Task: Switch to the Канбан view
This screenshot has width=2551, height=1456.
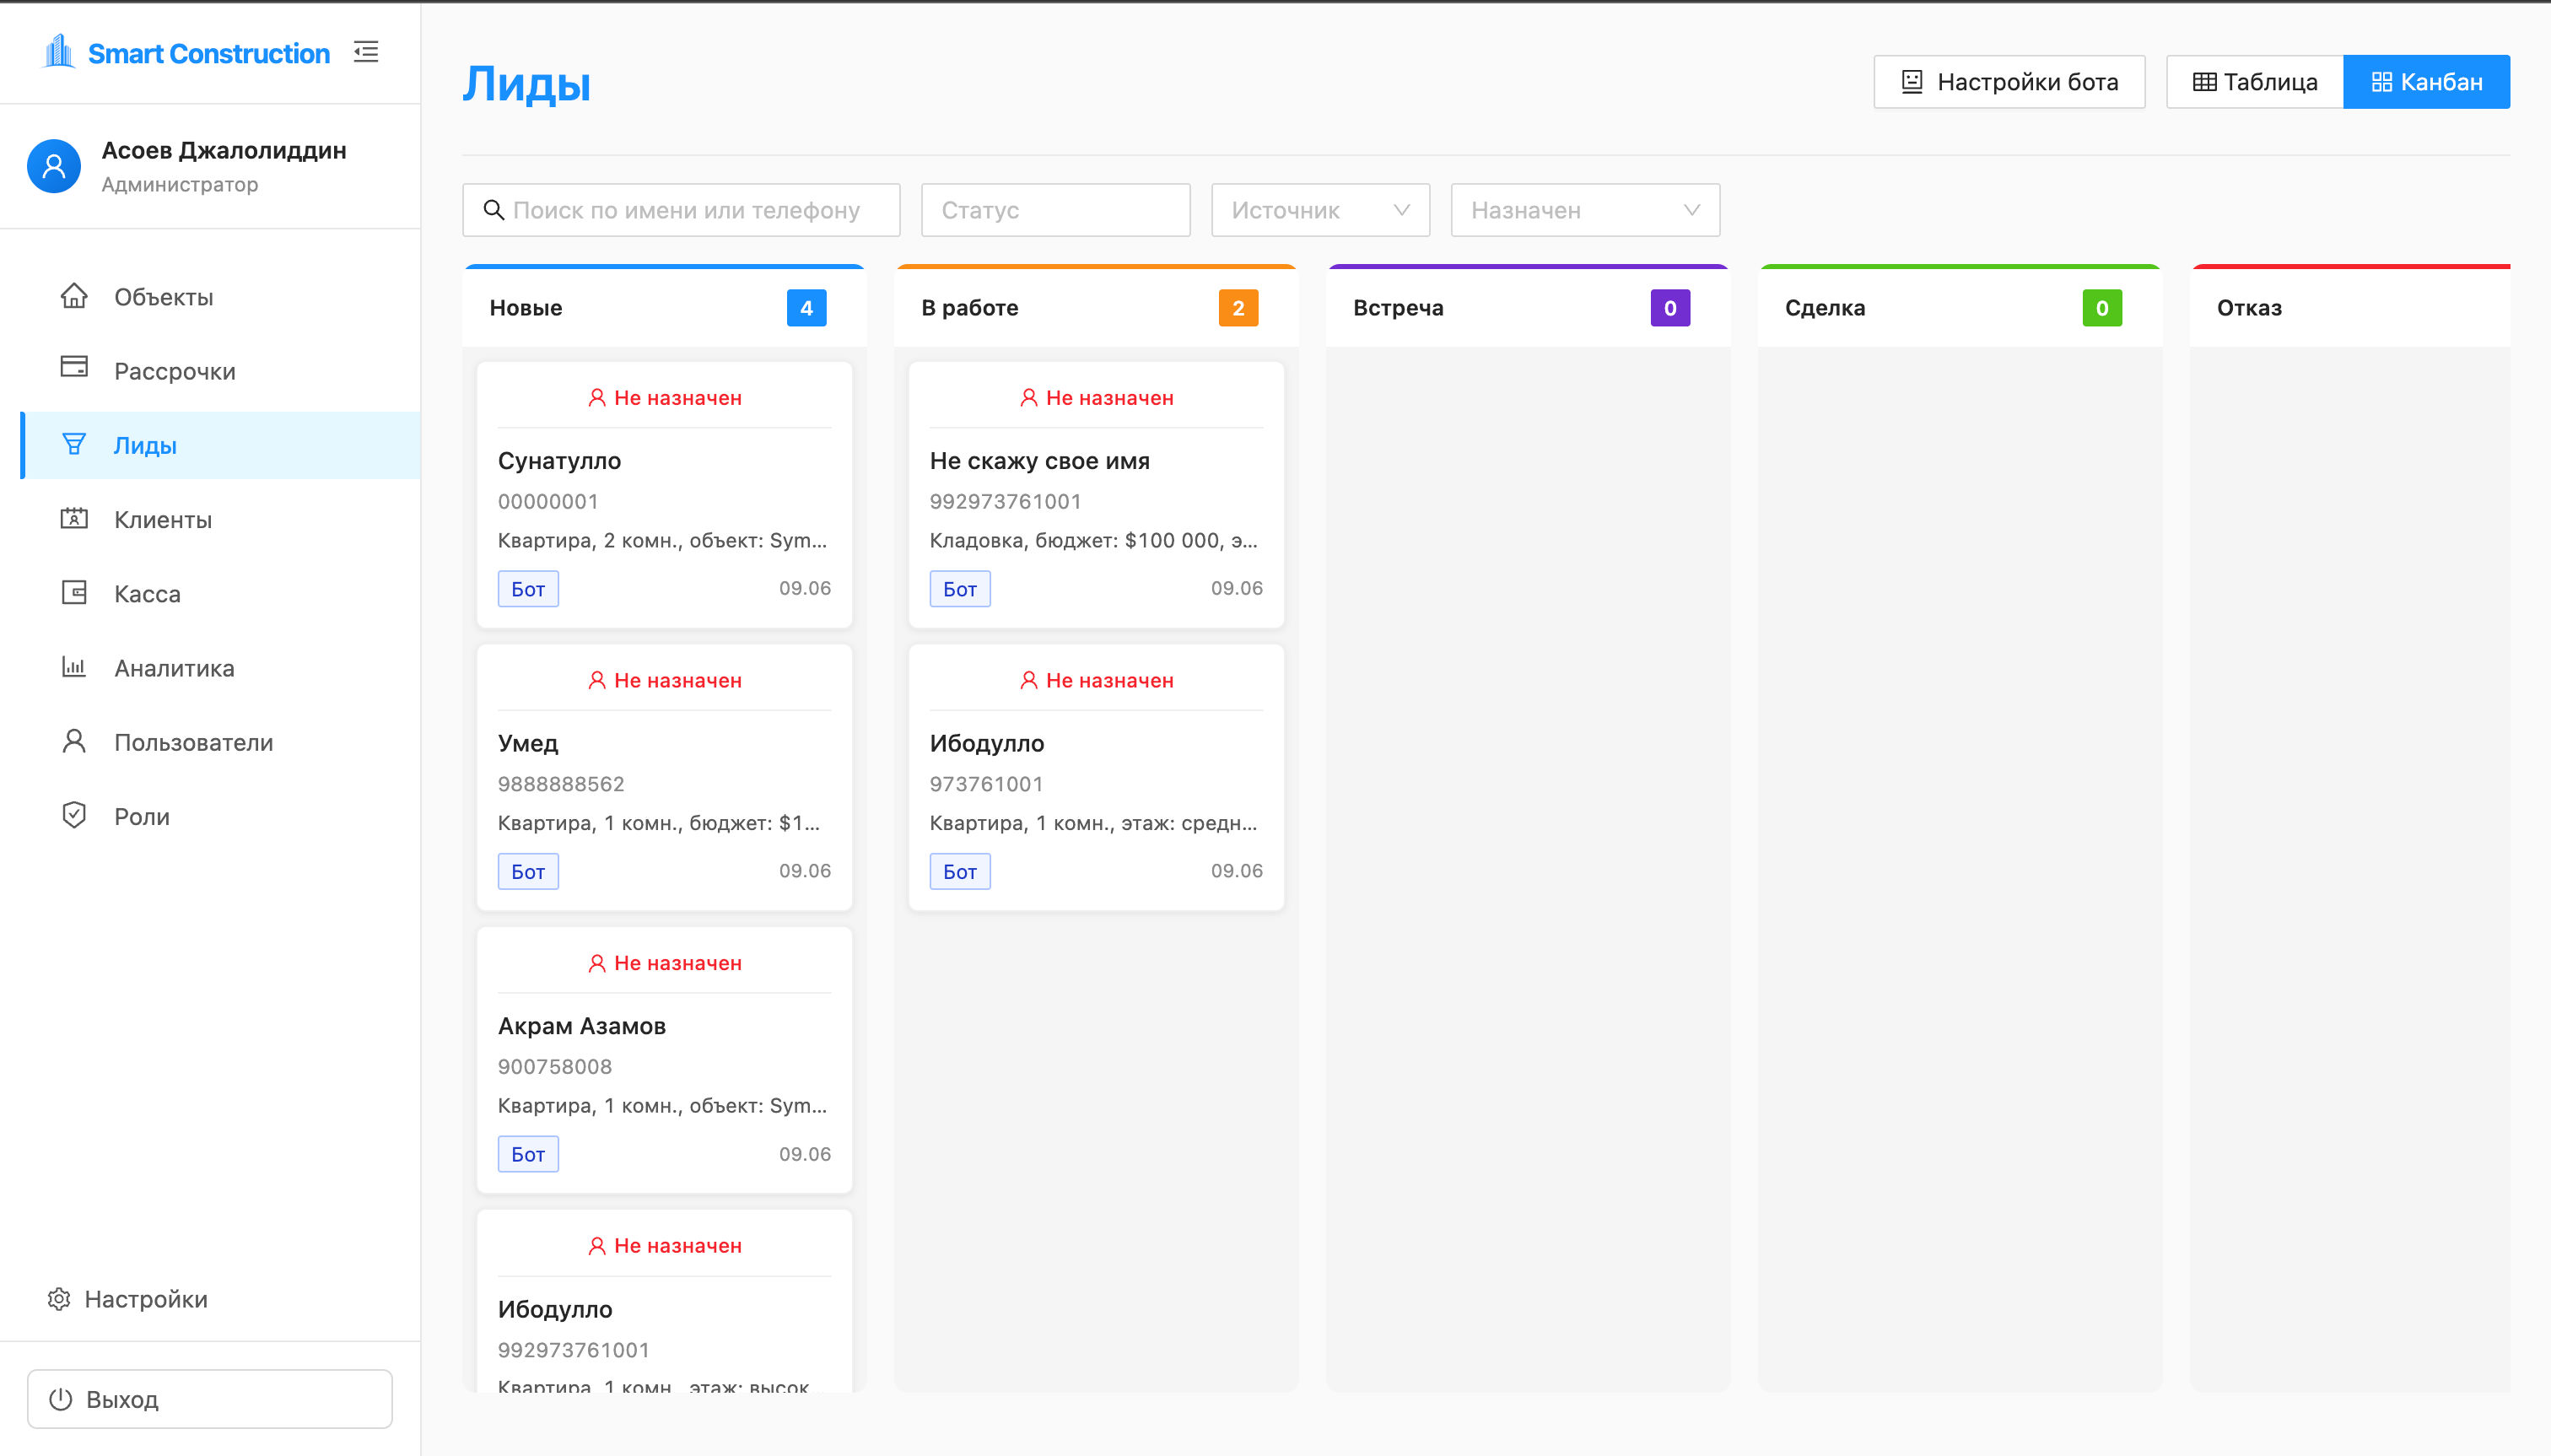Action: point(2427,82)
